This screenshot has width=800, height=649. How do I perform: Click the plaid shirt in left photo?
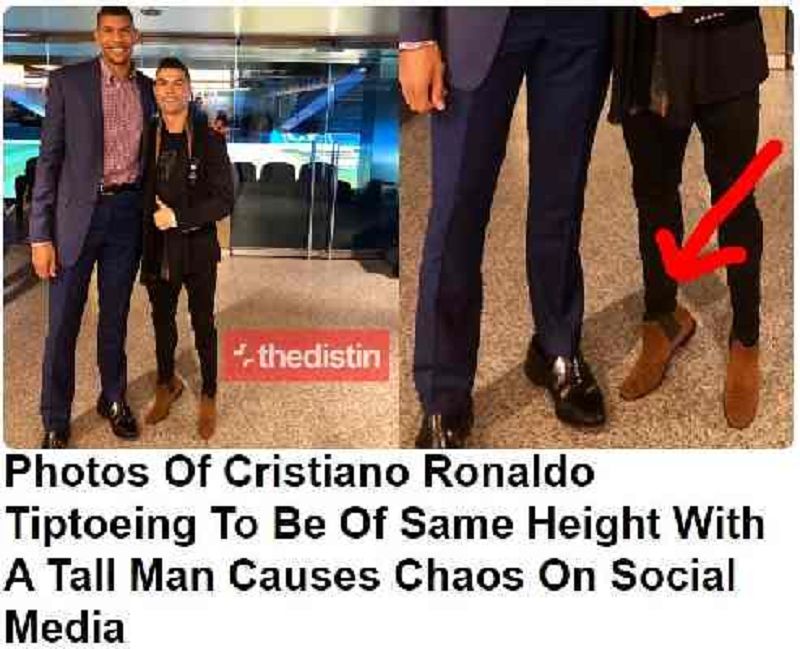[120, 126]
